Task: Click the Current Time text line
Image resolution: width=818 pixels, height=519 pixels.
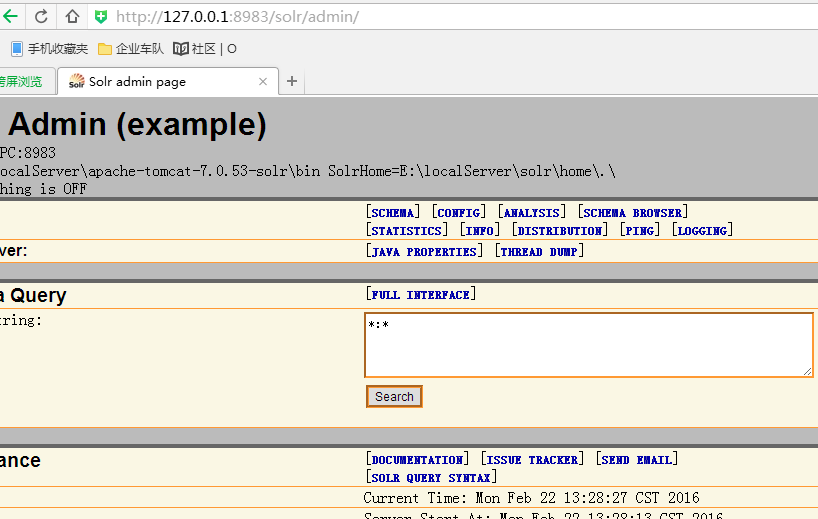Action: pyautogui.click(x=531, y=498)
